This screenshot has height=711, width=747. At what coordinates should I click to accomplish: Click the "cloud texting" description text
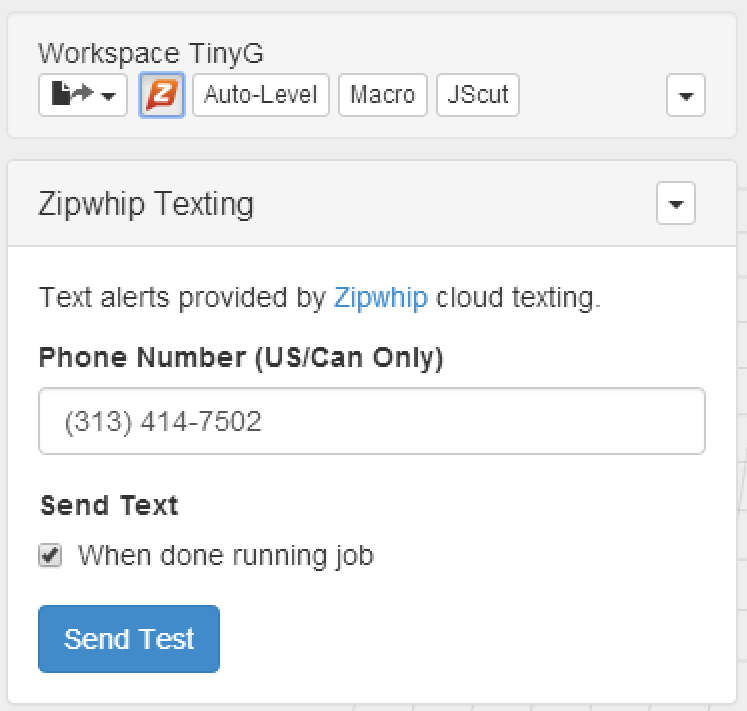pos(518,298)
